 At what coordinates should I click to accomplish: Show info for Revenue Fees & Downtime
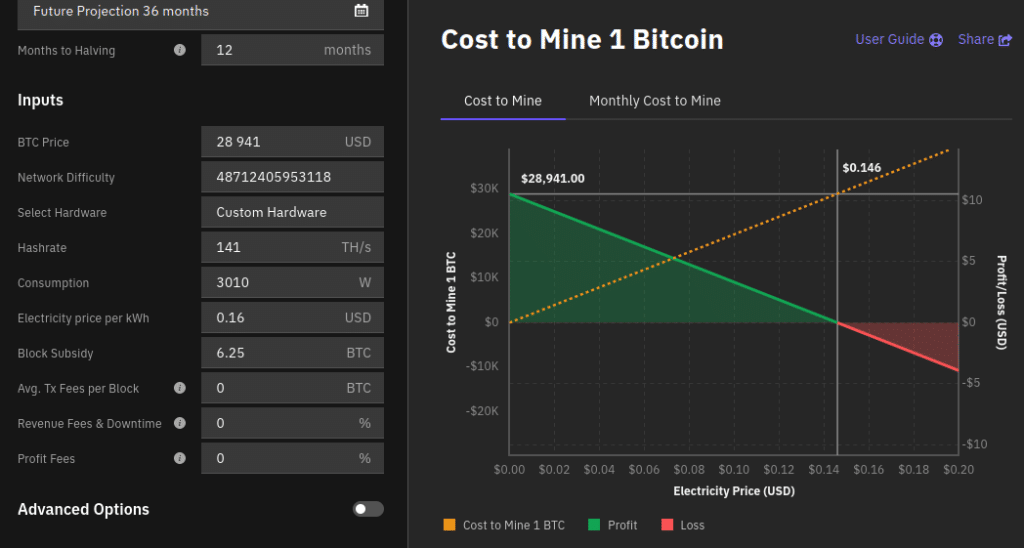180,423
